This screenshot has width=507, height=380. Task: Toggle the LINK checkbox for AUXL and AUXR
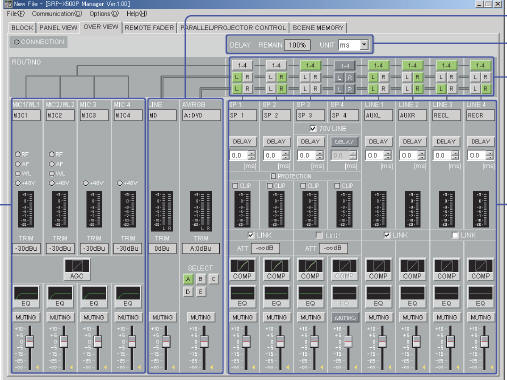[387, 235]
